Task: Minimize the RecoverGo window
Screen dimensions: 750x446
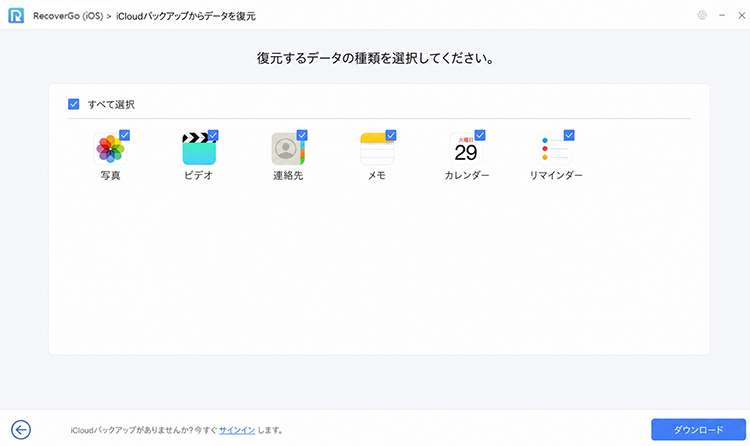Action: click(722, 15)
